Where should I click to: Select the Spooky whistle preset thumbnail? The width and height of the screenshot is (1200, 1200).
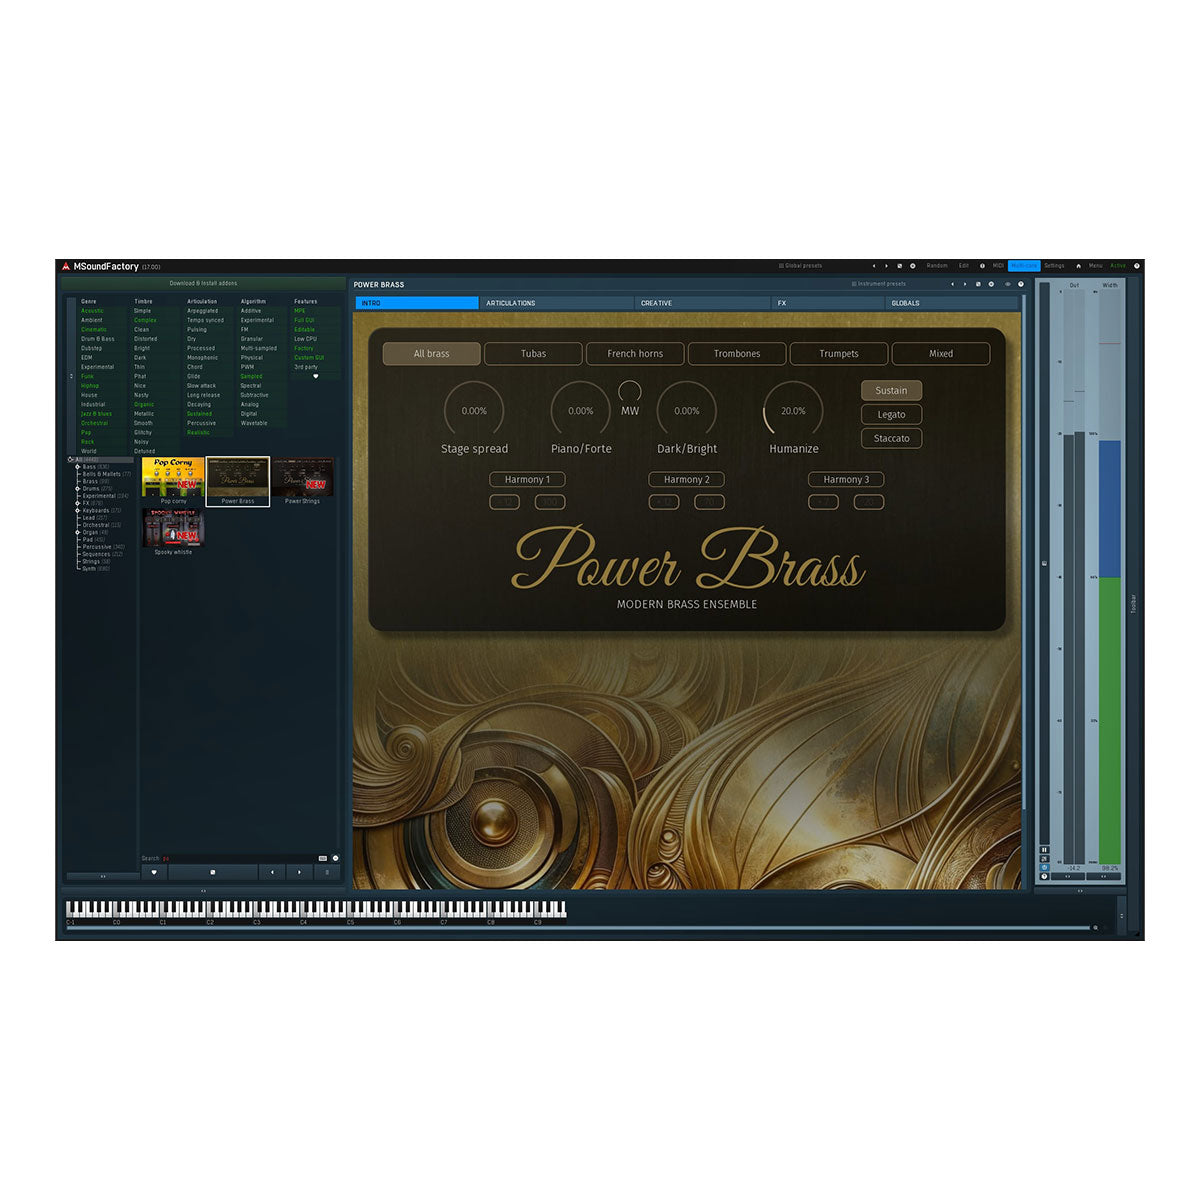173,528
